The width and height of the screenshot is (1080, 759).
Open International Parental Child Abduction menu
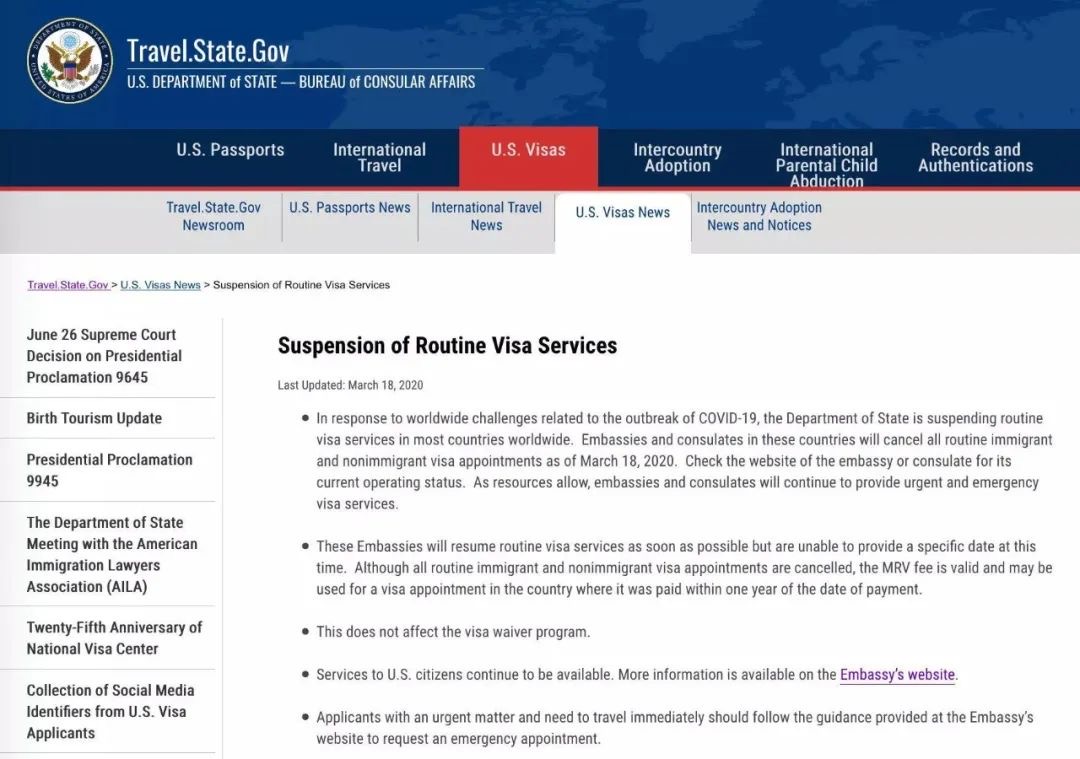point(827,165)
